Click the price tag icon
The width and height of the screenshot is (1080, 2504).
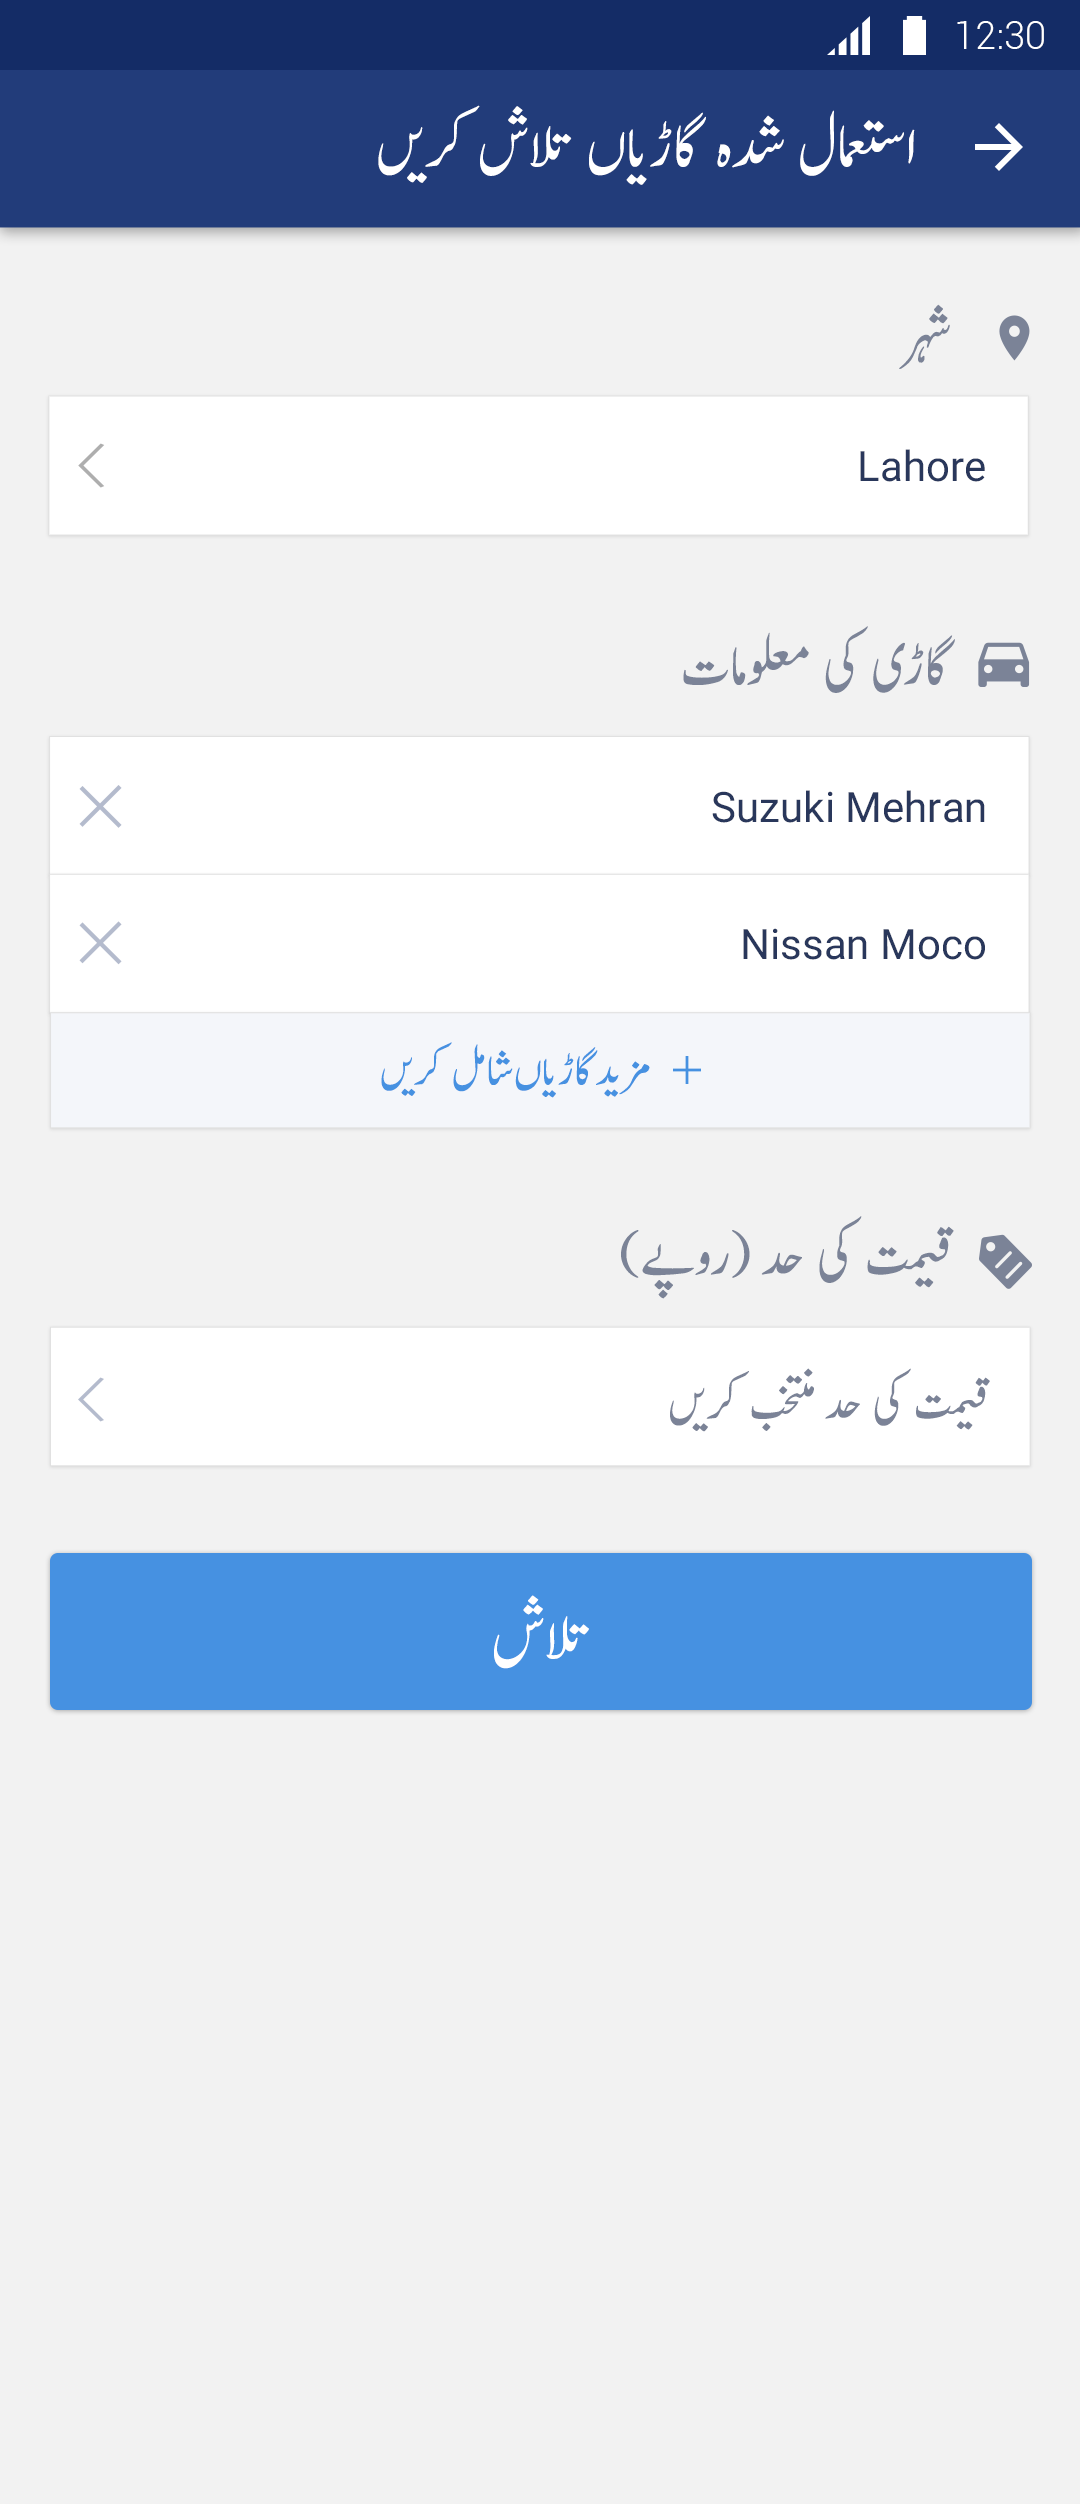click(x=1004, y=1261)
